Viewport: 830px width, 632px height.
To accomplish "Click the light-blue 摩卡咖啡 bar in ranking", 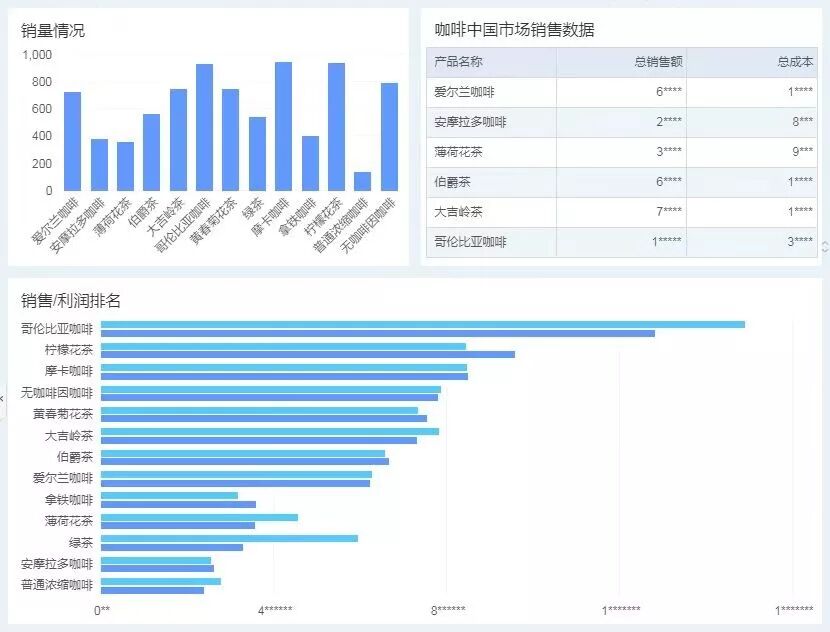I will [x=284, y=367].
